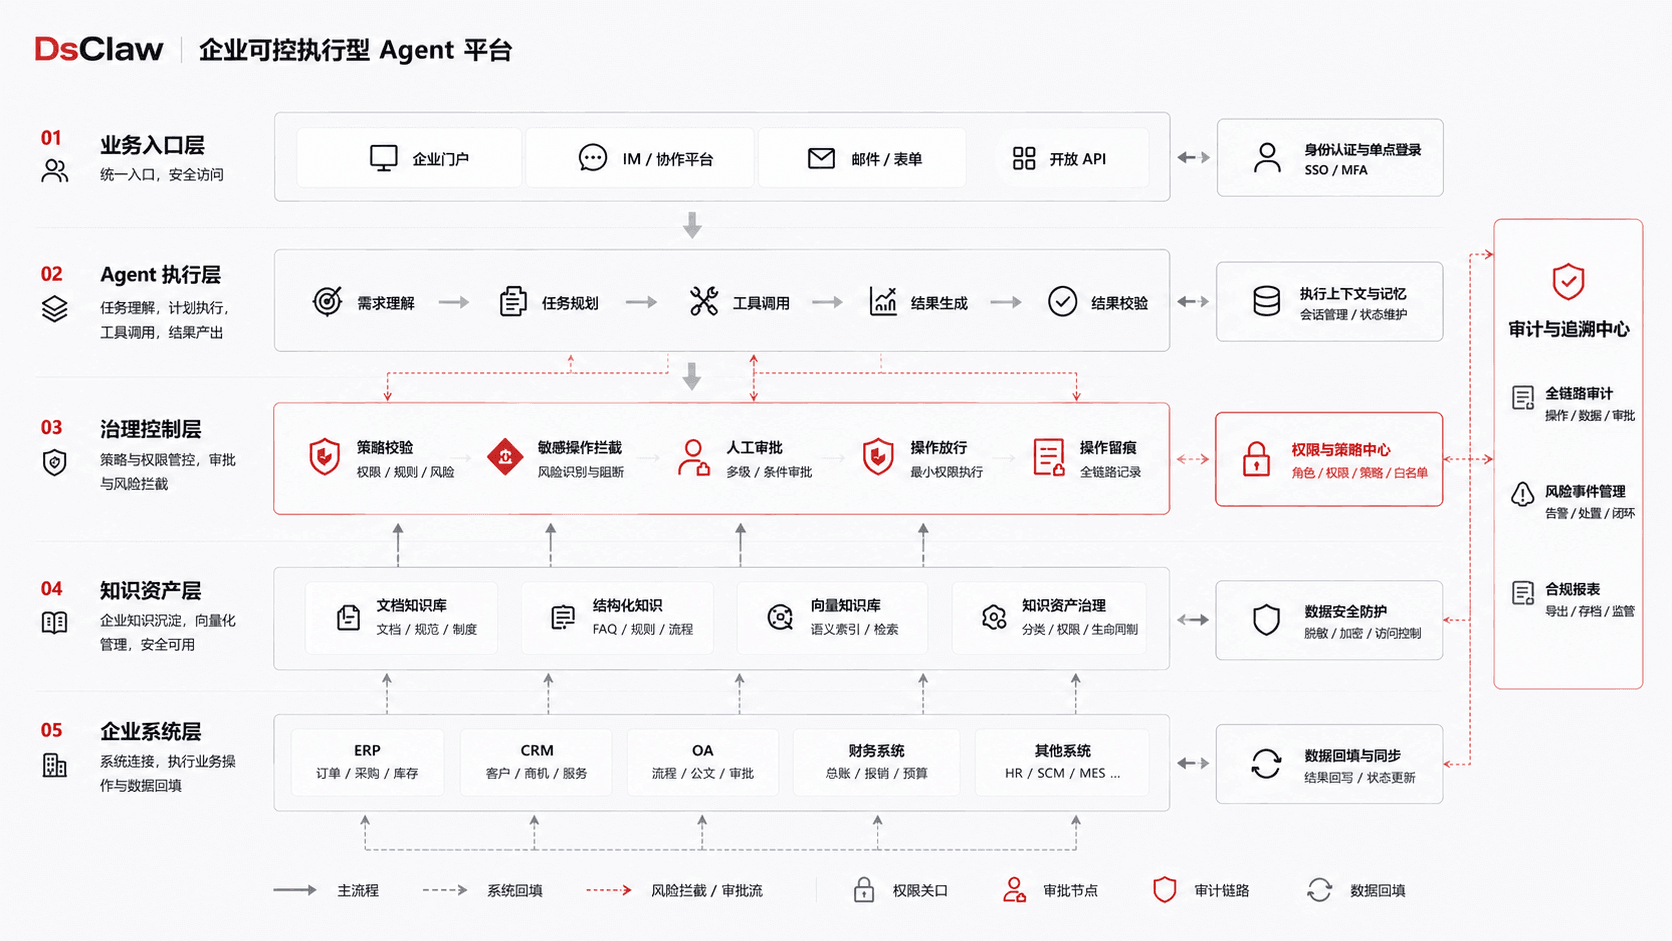This screenshot has height=941, width=1672.
Task: Select the 审计与追溯中心 shield icon
Action: click(1568, 282)
